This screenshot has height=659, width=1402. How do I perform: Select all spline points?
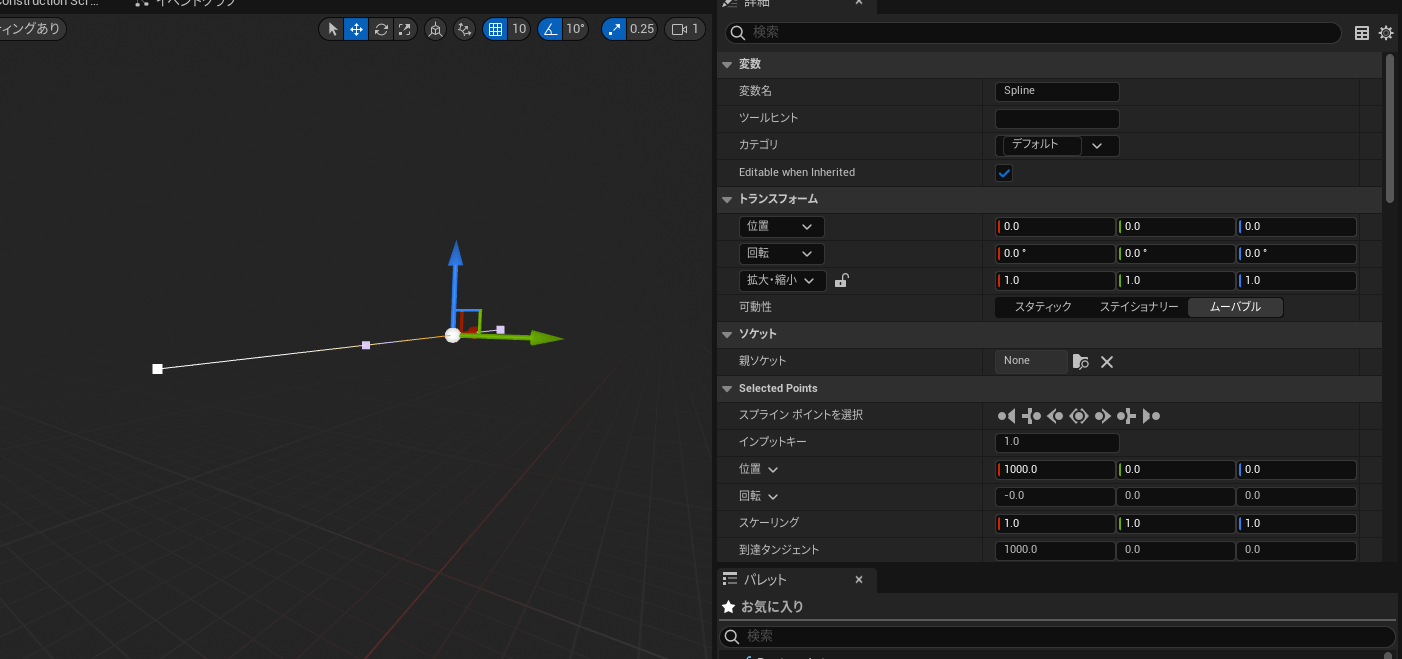tap(1079, 415)
